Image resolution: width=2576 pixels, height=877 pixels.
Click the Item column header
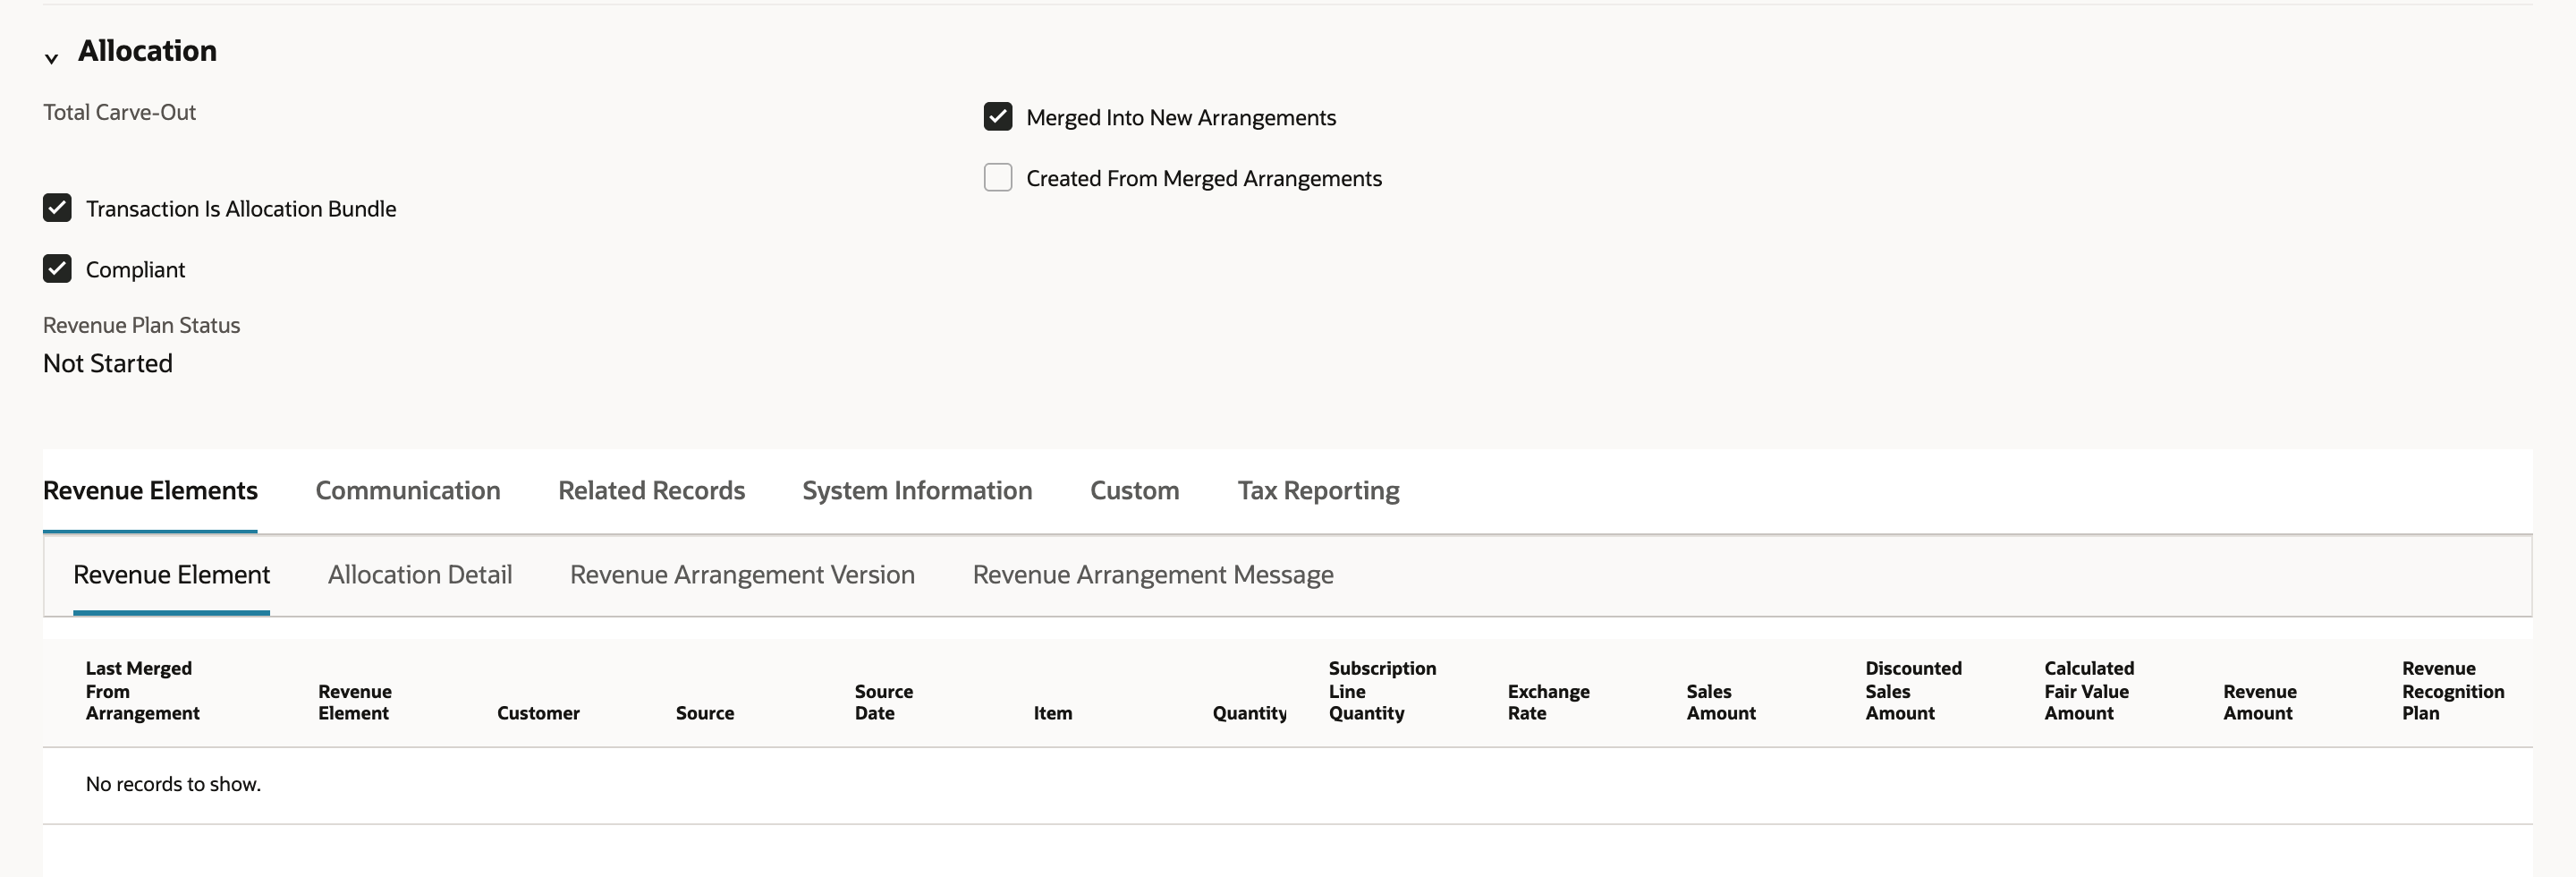click(x=1052, y=713)
